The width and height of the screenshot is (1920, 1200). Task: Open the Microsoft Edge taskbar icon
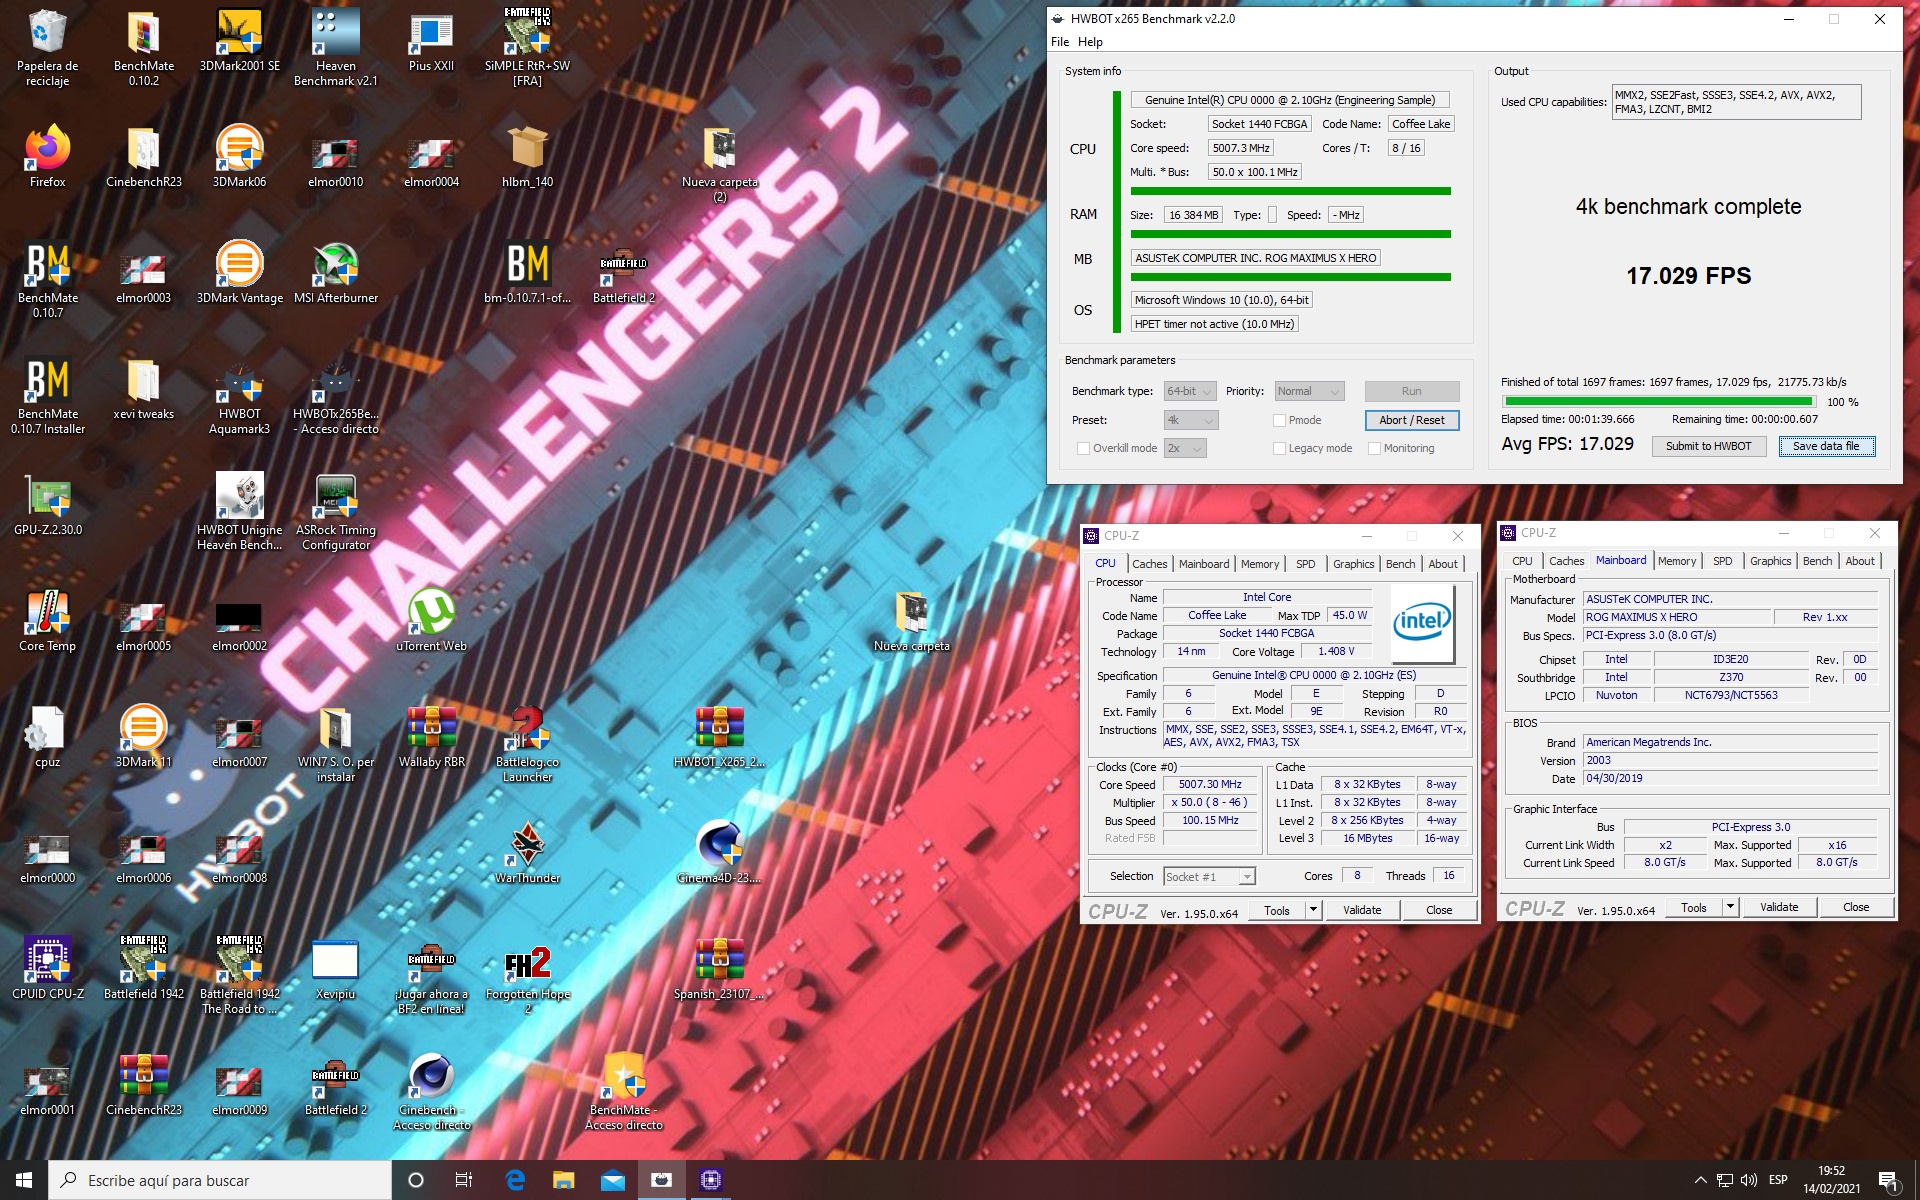tap(515, 1180)
